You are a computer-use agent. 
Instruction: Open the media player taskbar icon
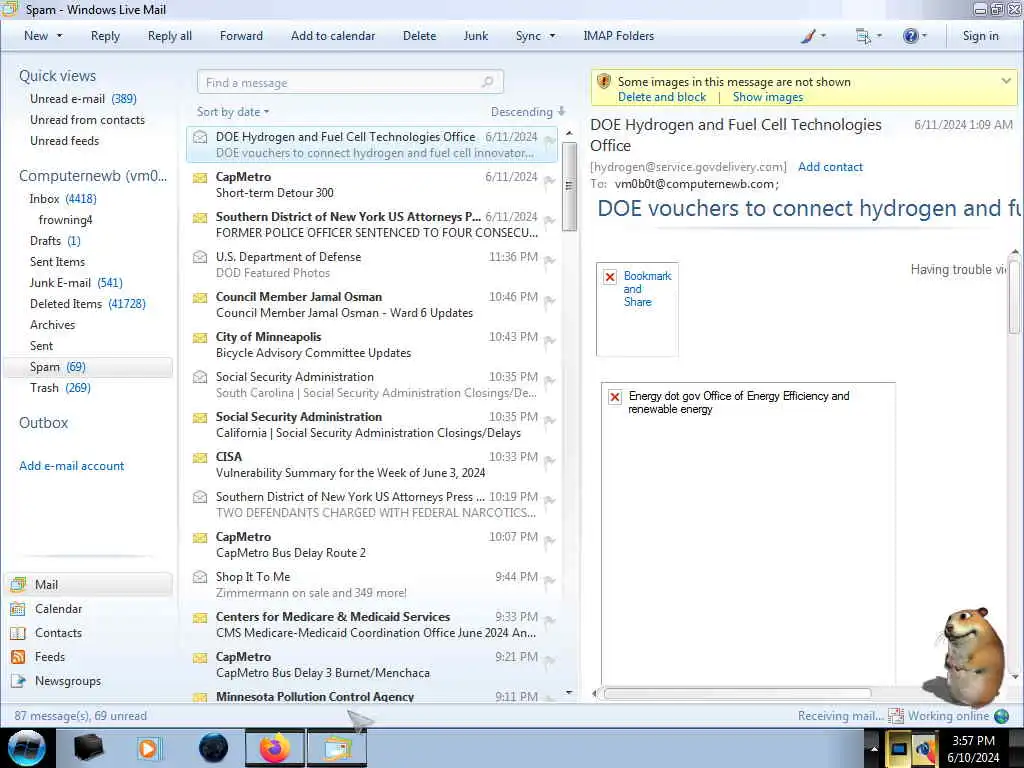tap(148, 748)
